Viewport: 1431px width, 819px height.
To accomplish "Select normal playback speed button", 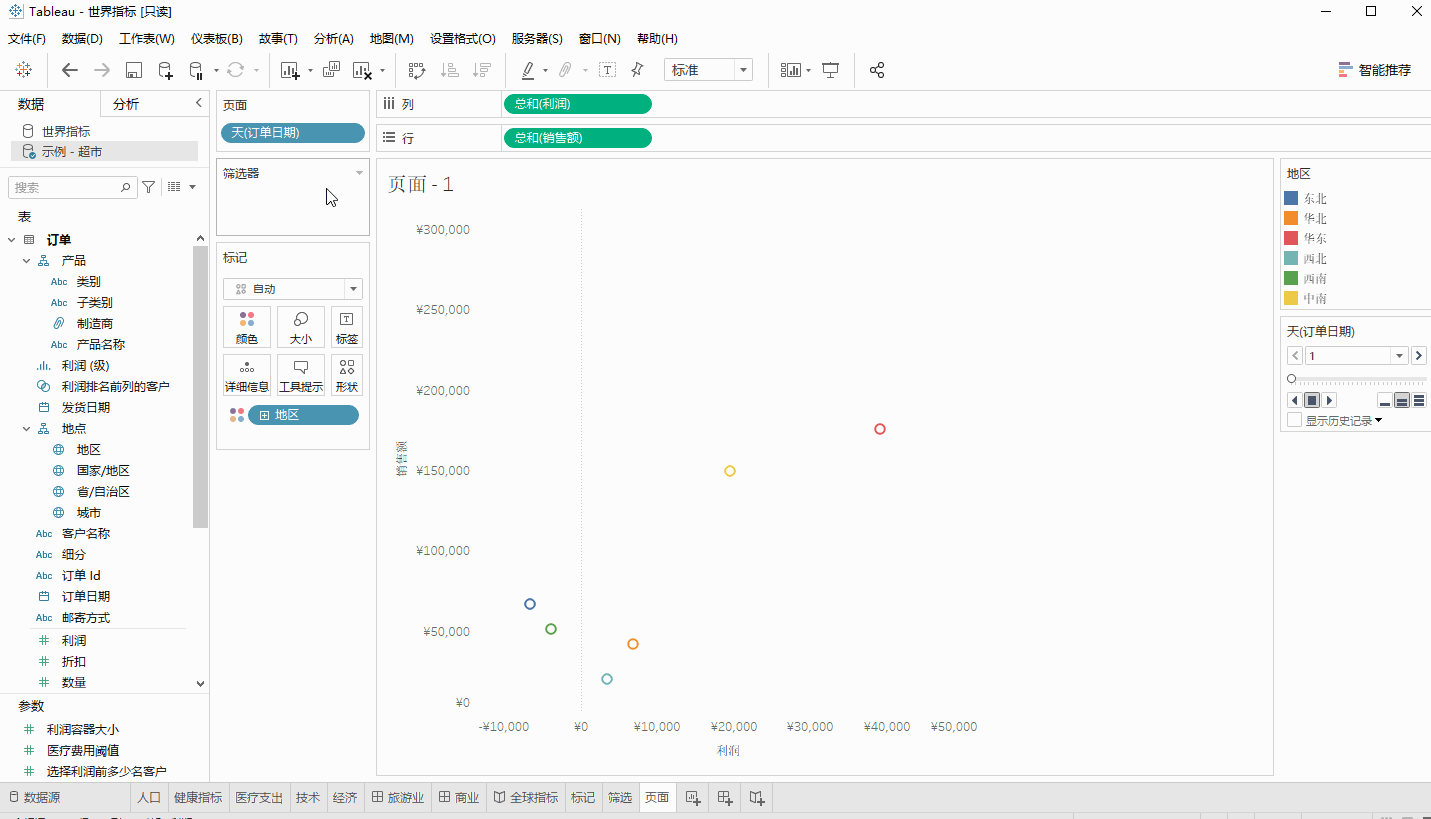I will click(x=1402, y=400).
